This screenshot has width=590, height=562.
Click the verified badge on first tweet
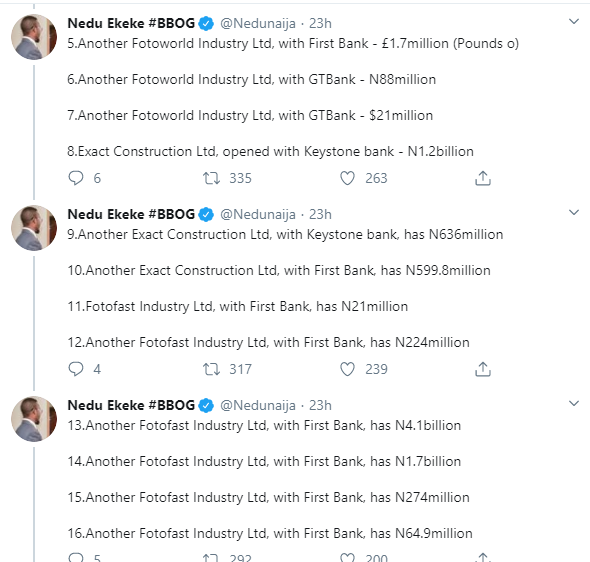(206, 24)
